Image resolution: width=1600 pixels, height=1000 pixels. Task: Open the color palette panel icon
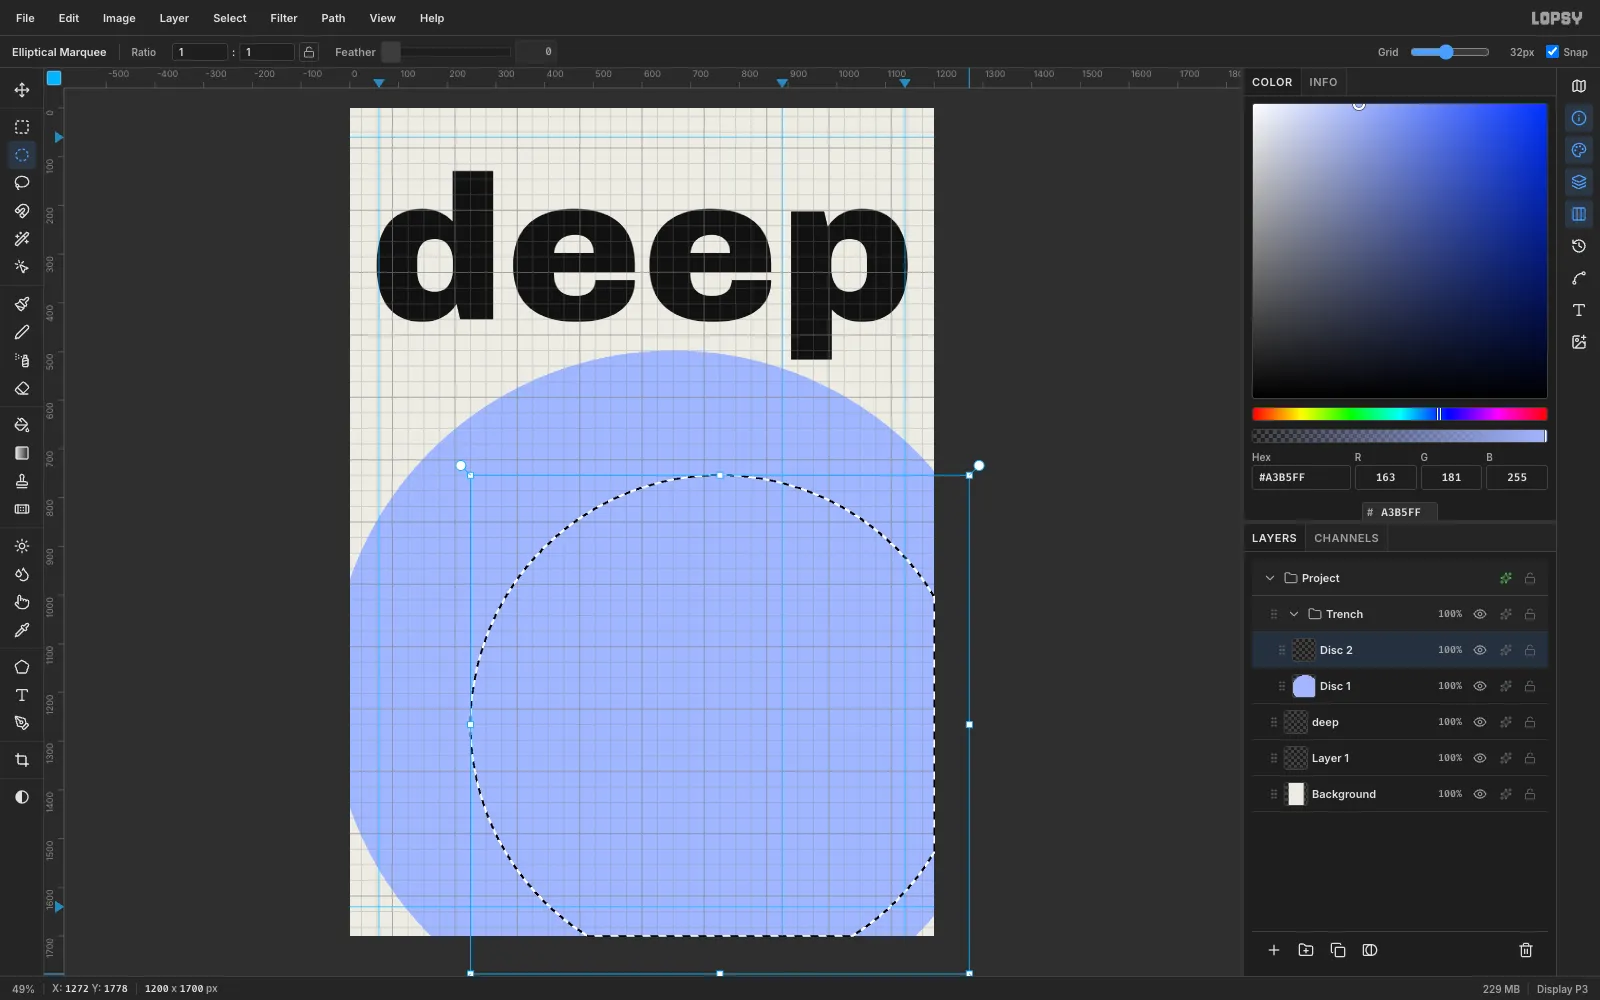pyautogui.click(x=1579, y=150)
